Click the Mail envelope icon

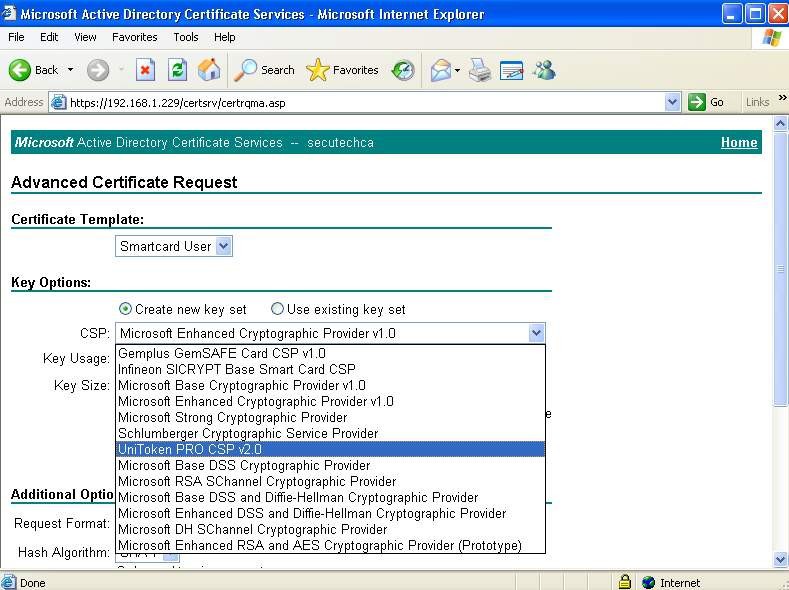tap(441, 70)
